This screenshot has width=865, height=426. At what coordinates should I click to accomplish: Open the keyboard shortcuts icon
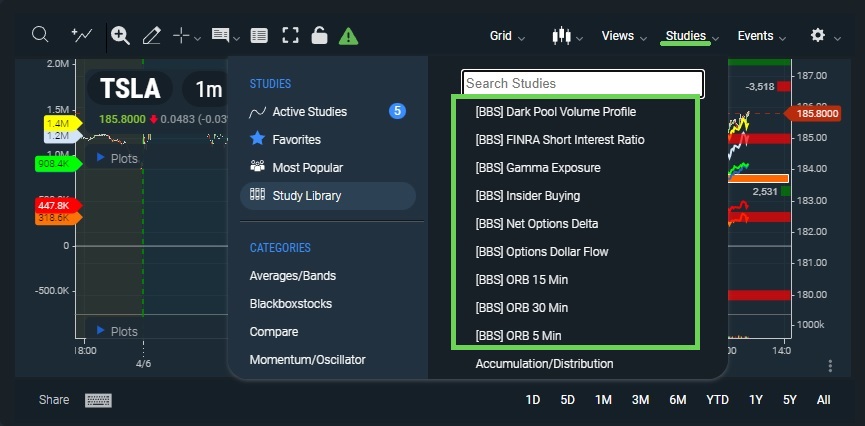(98, 400)
